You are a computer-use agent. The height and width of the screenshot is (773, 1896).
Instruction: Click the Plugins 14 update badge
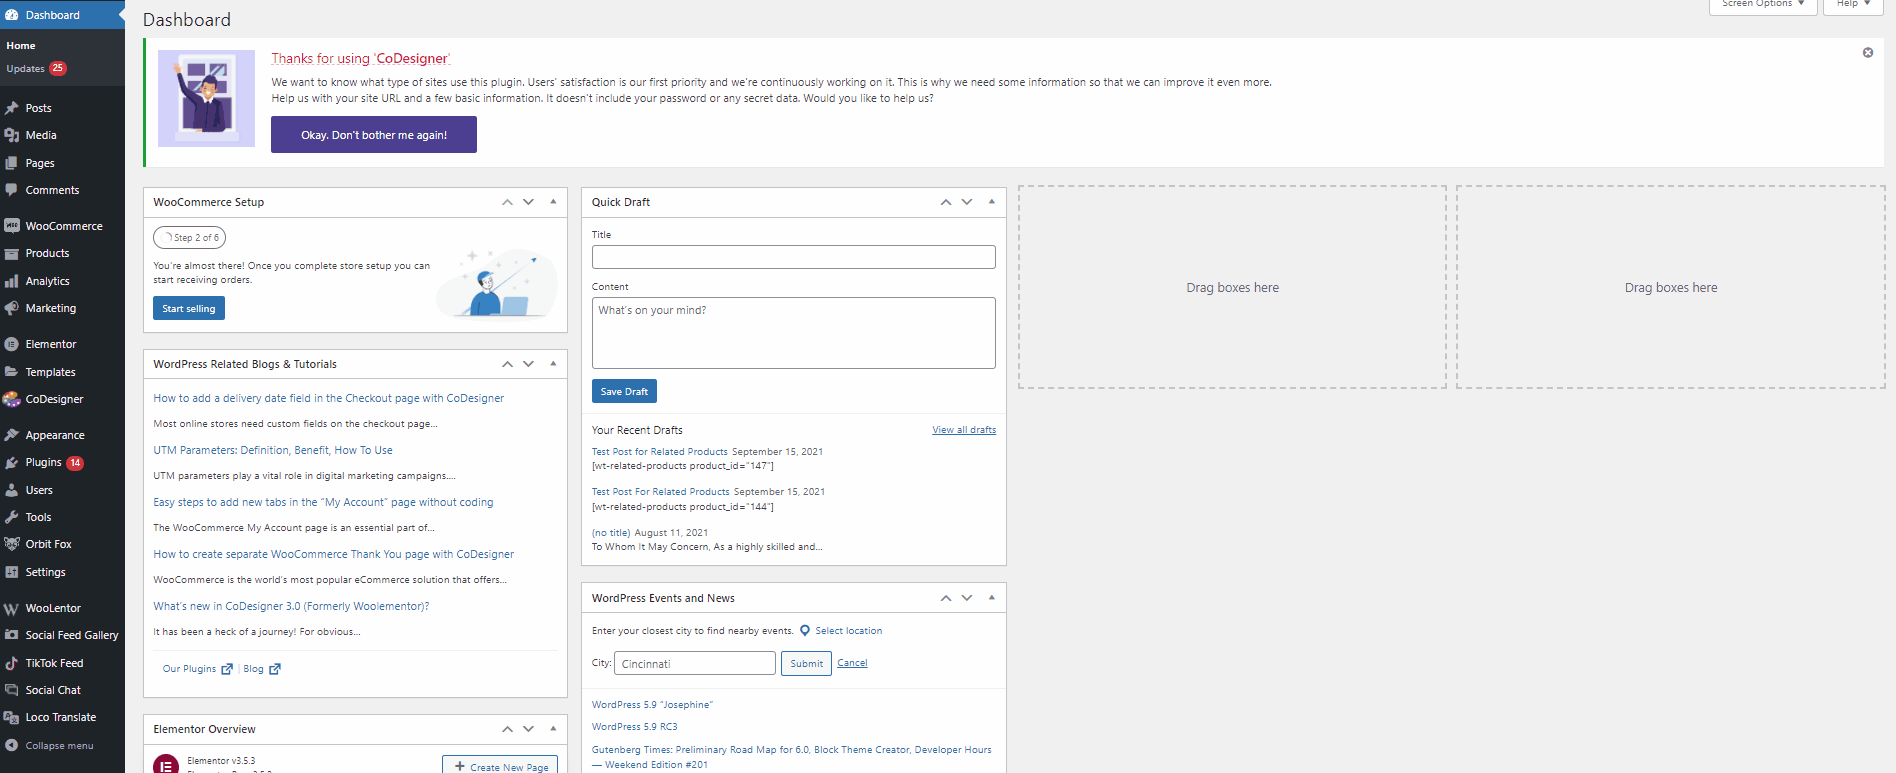pos(75,463)
